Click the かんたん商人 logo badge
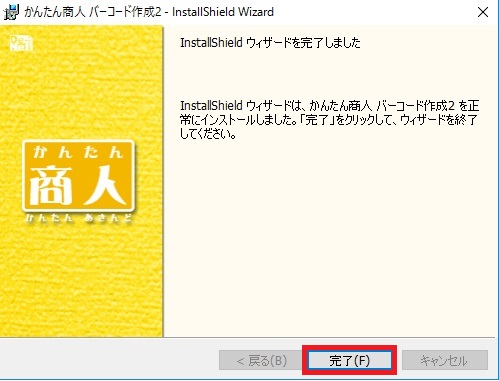This screenshot has width=499, height=381. tap(78, 176)
